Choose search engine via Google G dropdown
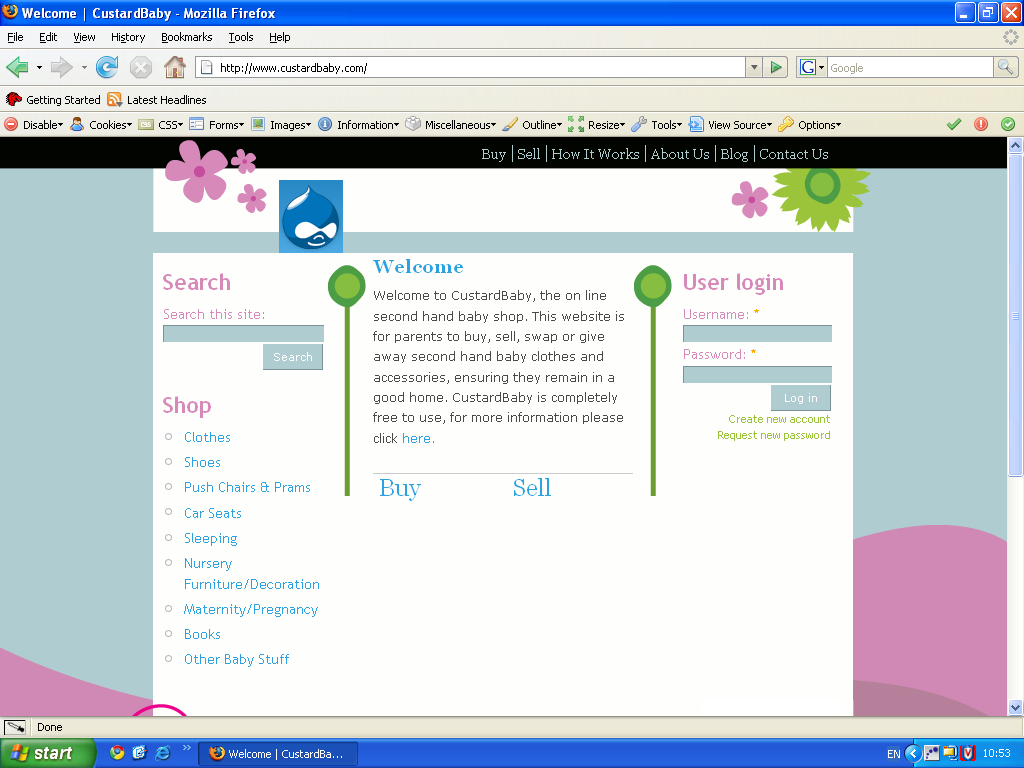 [x=812, y=67]
